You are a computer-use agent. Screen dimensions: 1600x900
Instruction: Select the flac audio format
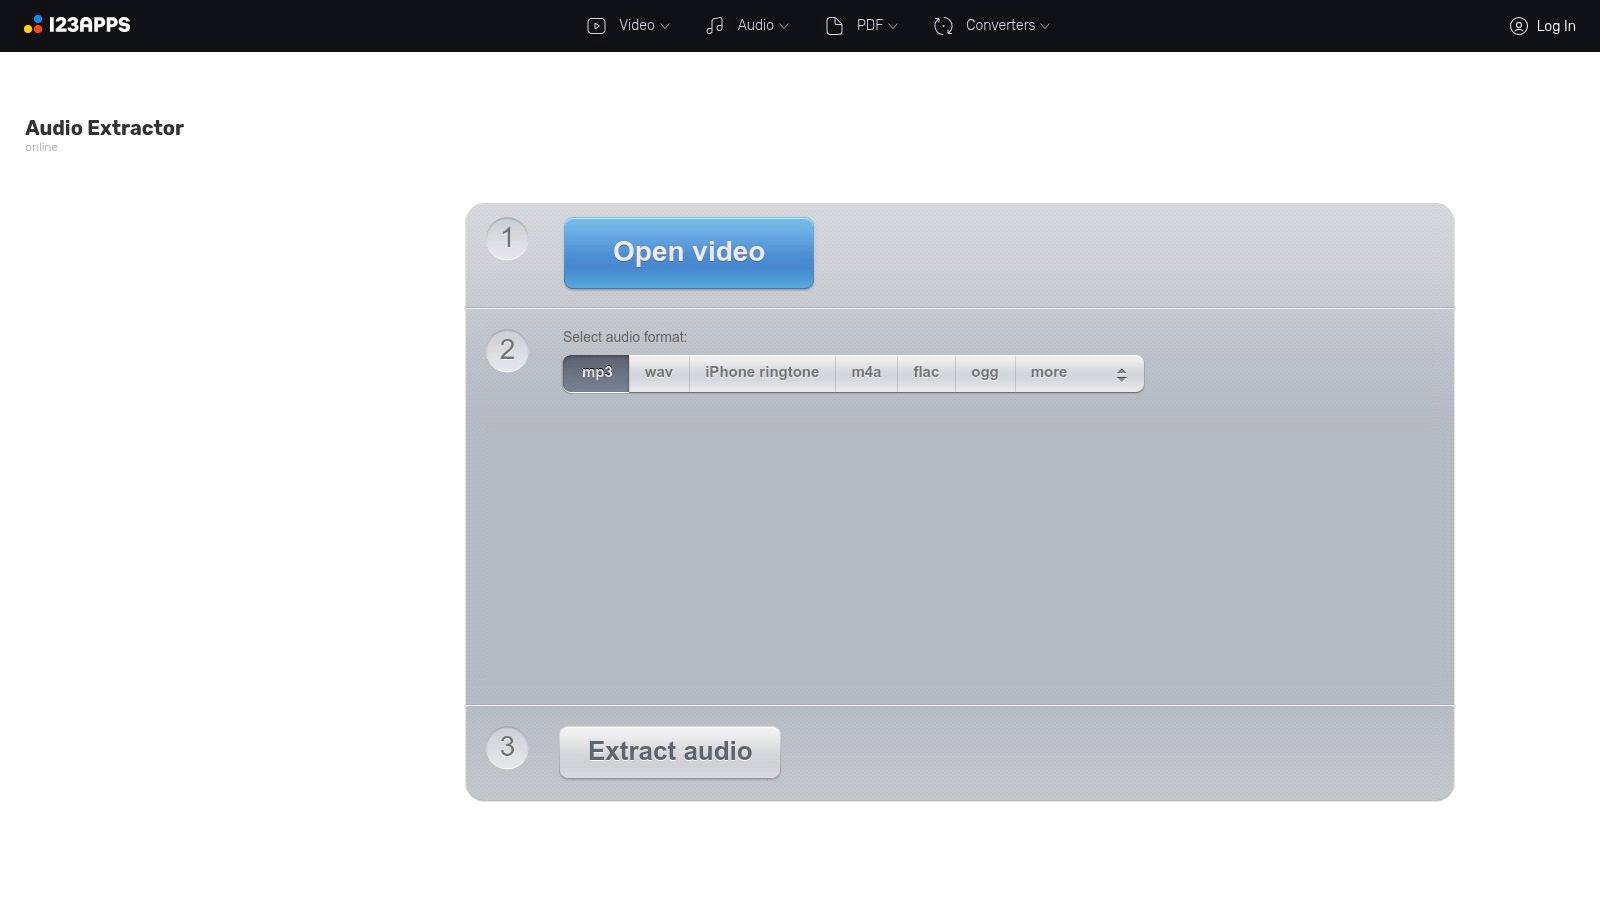click(x=925, y=371)
